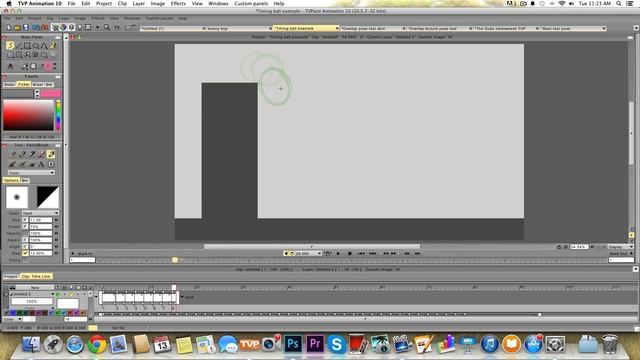Click the color wheel icon in toolbar

click(x=63, y=27)
